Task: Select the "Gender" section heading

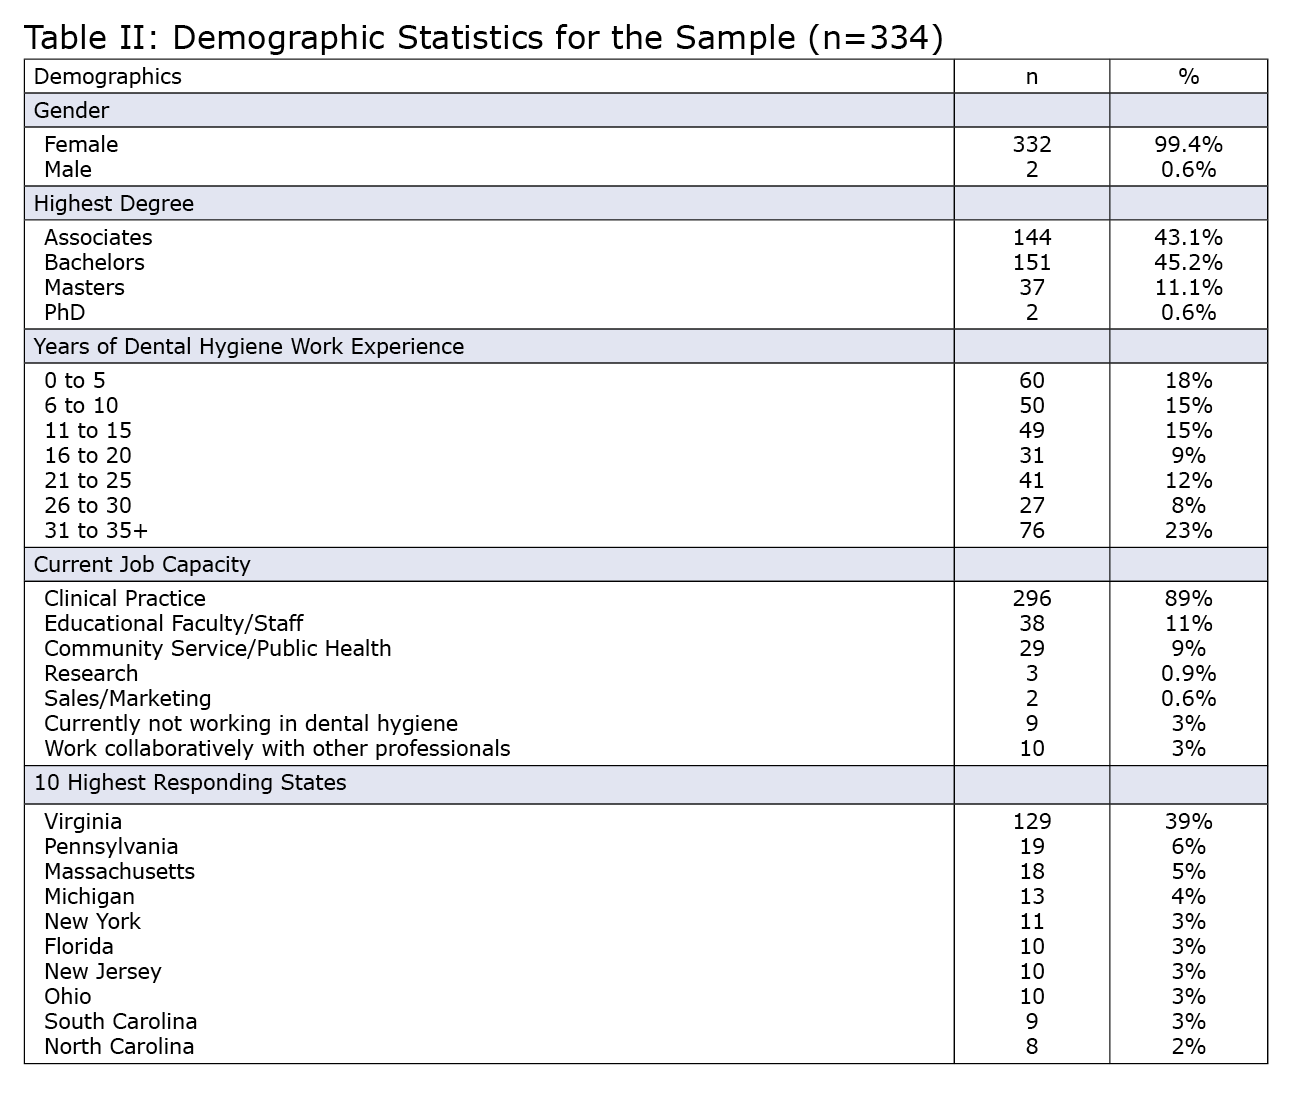Action: pos(71,111)
